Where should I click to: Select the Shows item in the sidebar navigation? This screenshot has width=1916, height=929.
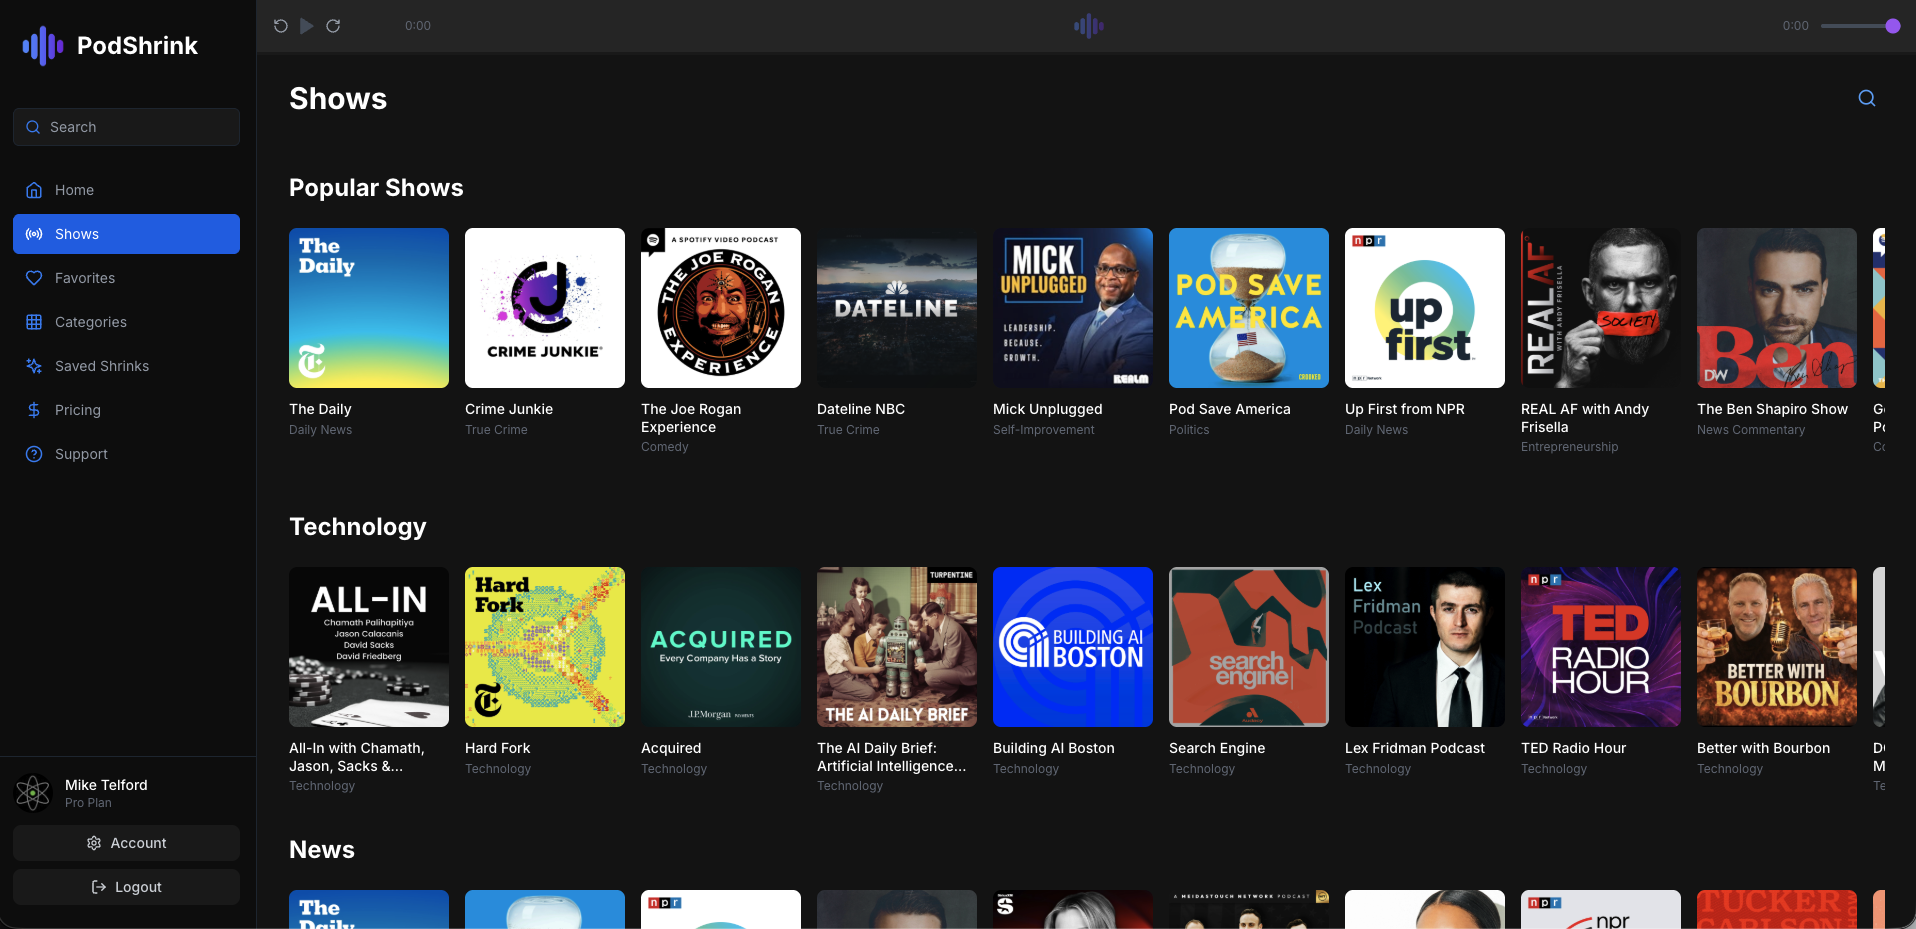[x=126, y=234]
